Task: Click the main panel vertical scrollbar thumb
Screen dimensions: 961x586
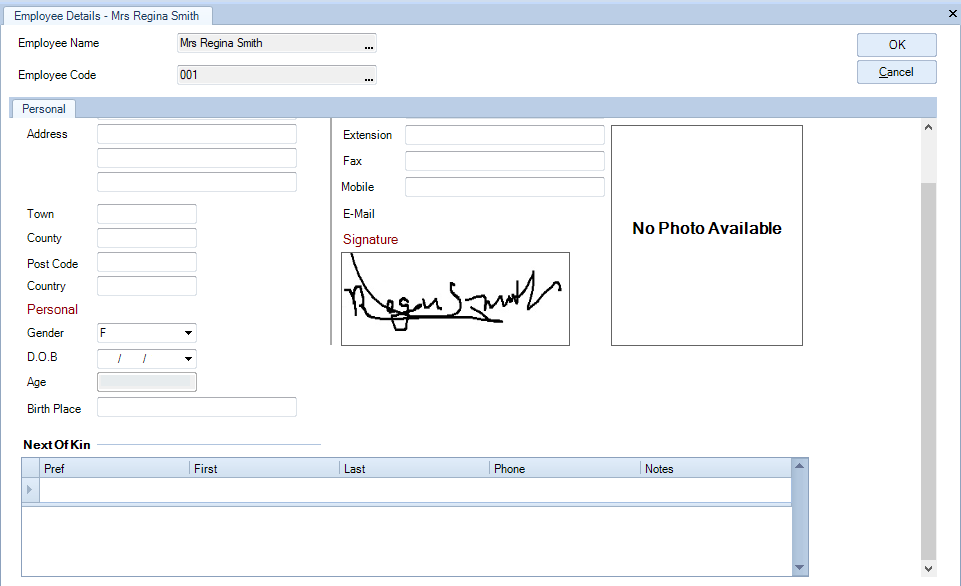Action: (929, 371)
